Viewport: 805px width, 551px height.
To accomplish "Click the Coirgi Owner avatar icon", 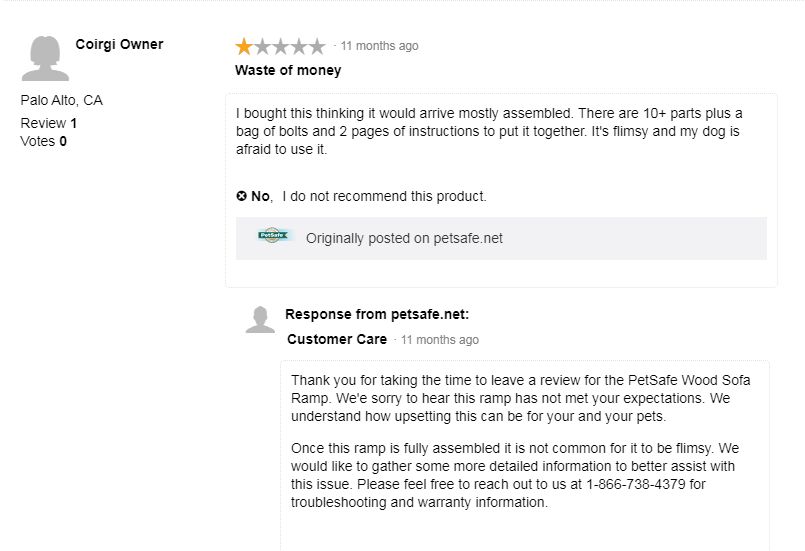I will [x=44, y=58].
